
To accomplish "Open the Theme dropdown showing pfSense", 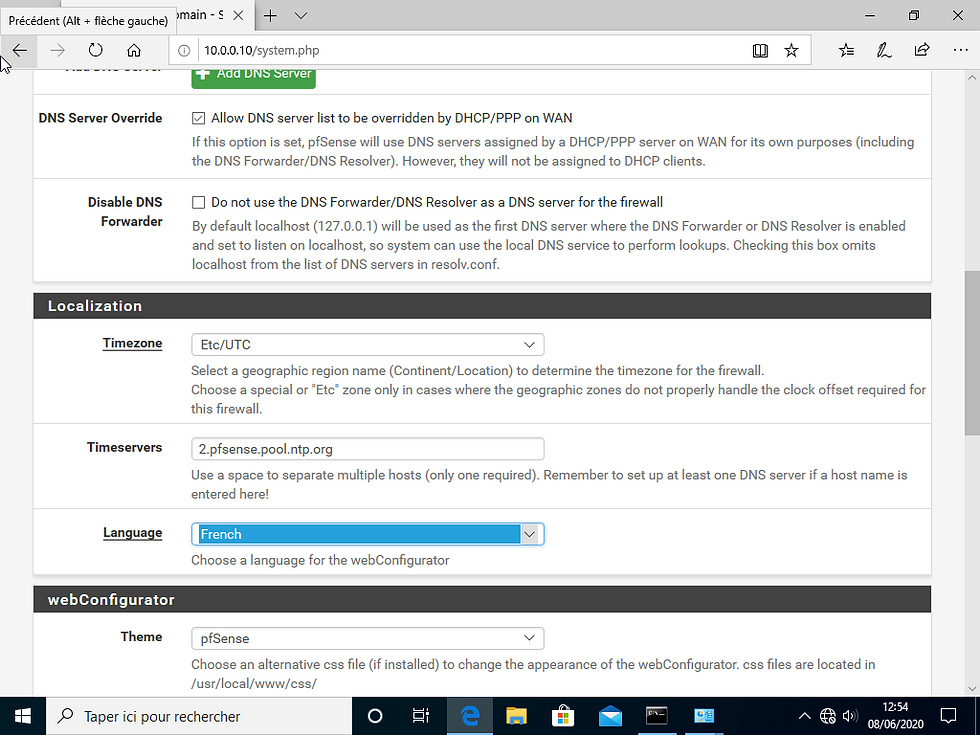I will coord(368,639).
